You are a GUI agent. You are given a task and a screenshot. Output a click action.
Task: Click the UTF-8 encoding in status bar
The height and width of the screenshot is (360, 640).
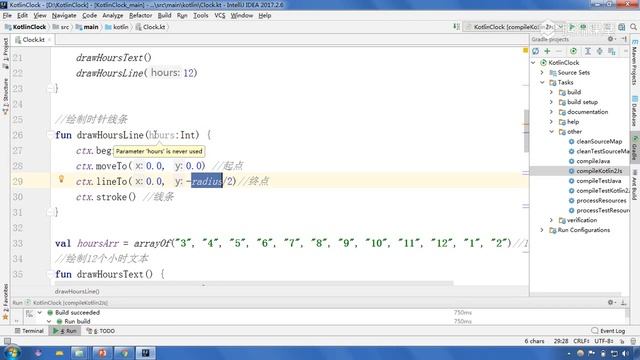coord(604,341)
